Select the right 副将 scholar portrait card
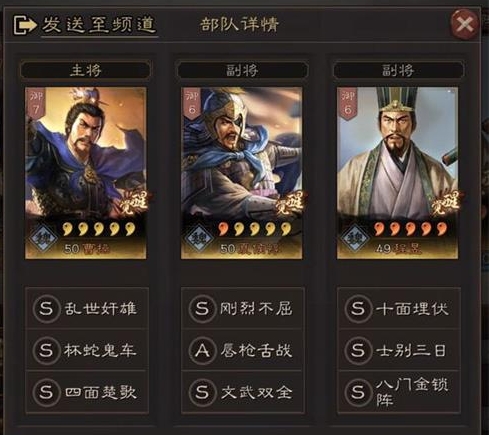This screenshot has height=435, width=489. tap(397, 173)
